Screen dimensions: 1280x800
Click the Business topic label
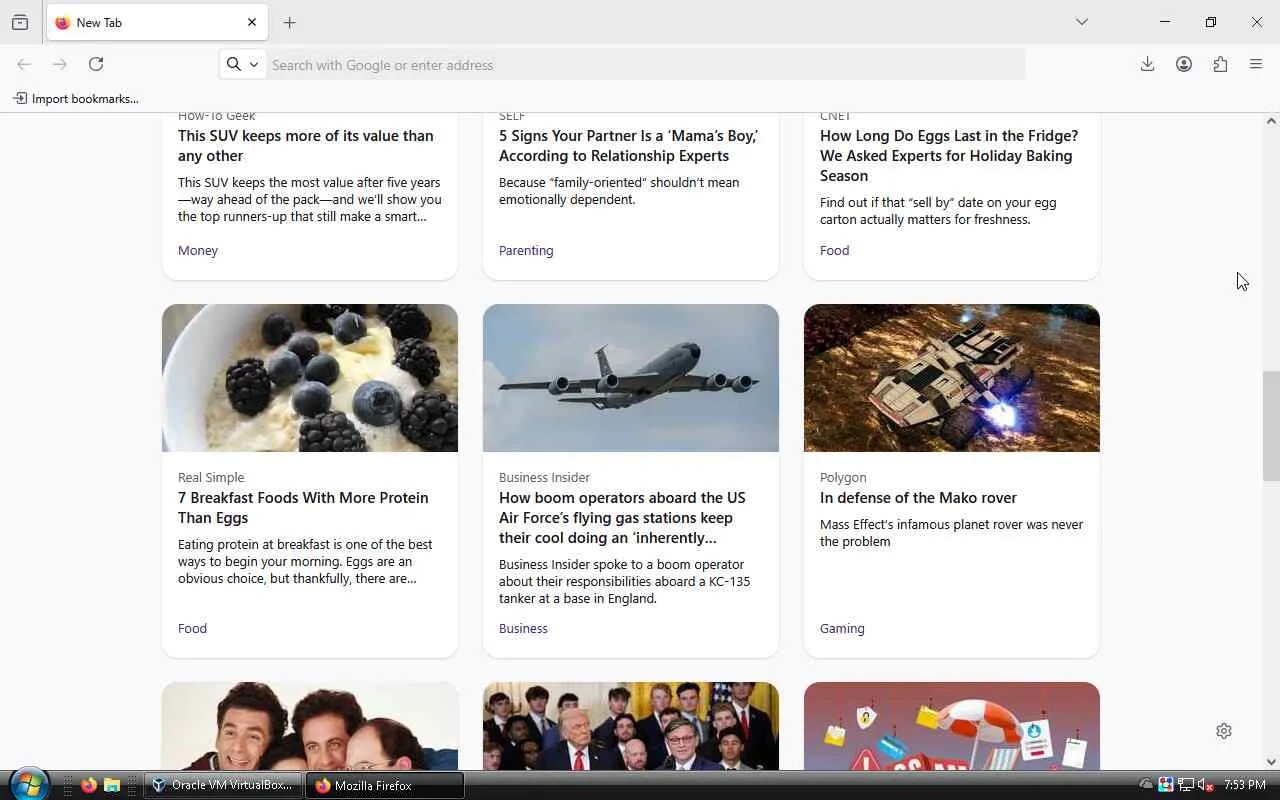click(x=523, y=628)
